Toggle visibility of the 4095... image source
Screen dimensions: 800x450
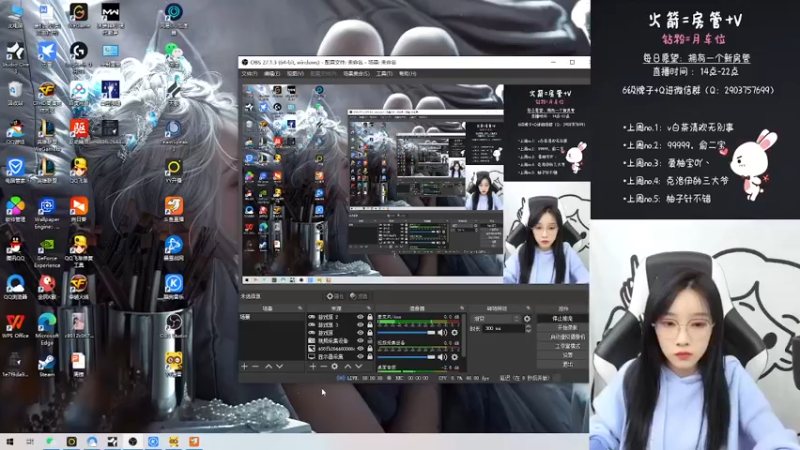[361, 349]
